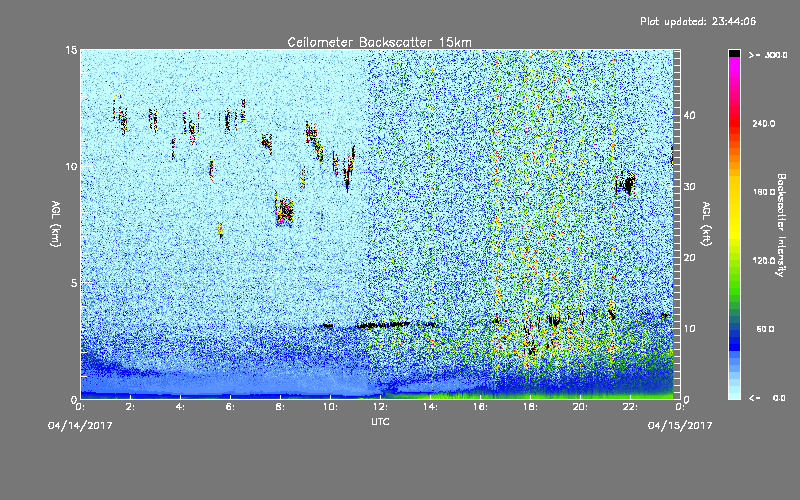Click the thin cloud layer at 12 UTC
The width and height of the screenshot is (800, 500).
click(383, 324)
